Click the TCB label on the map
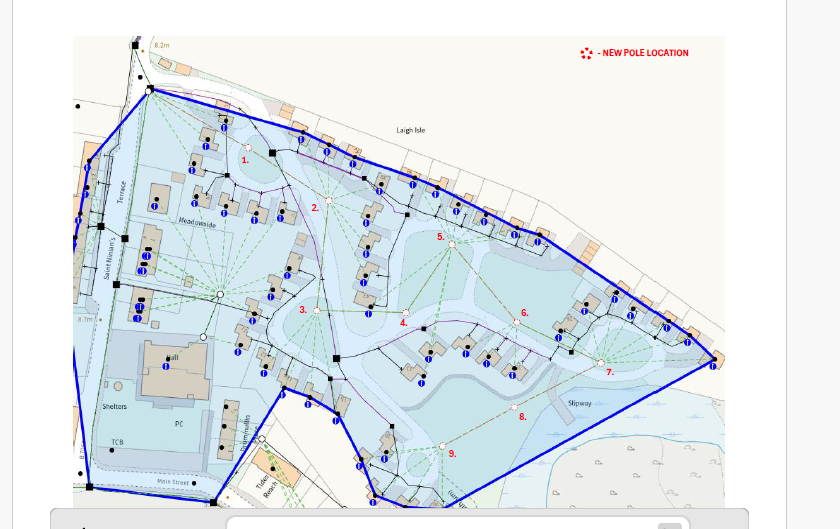This screenshot has width=840, height=529. pyautogui.click(x=117, y=442)
